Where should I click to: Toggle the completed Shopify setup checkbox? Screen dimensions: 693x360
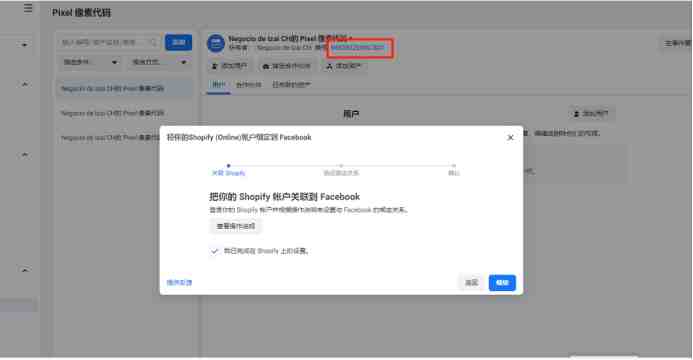pos(214,251)
